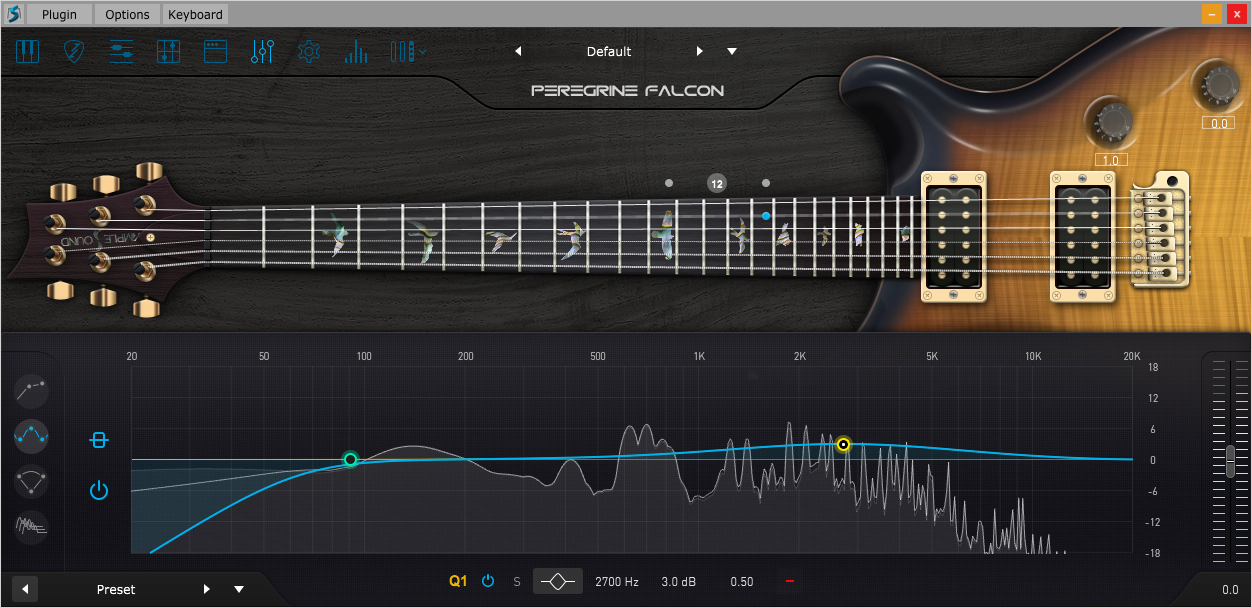The image size is (1252, 608).
Task: Select the EQ curve mode icon
Action: (32, 434)
